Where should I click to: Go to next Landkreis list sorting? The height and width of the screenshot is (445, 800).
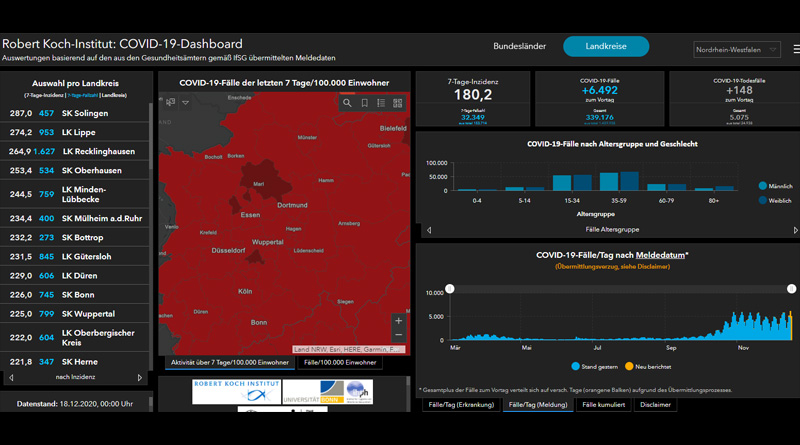pos(140,378)
